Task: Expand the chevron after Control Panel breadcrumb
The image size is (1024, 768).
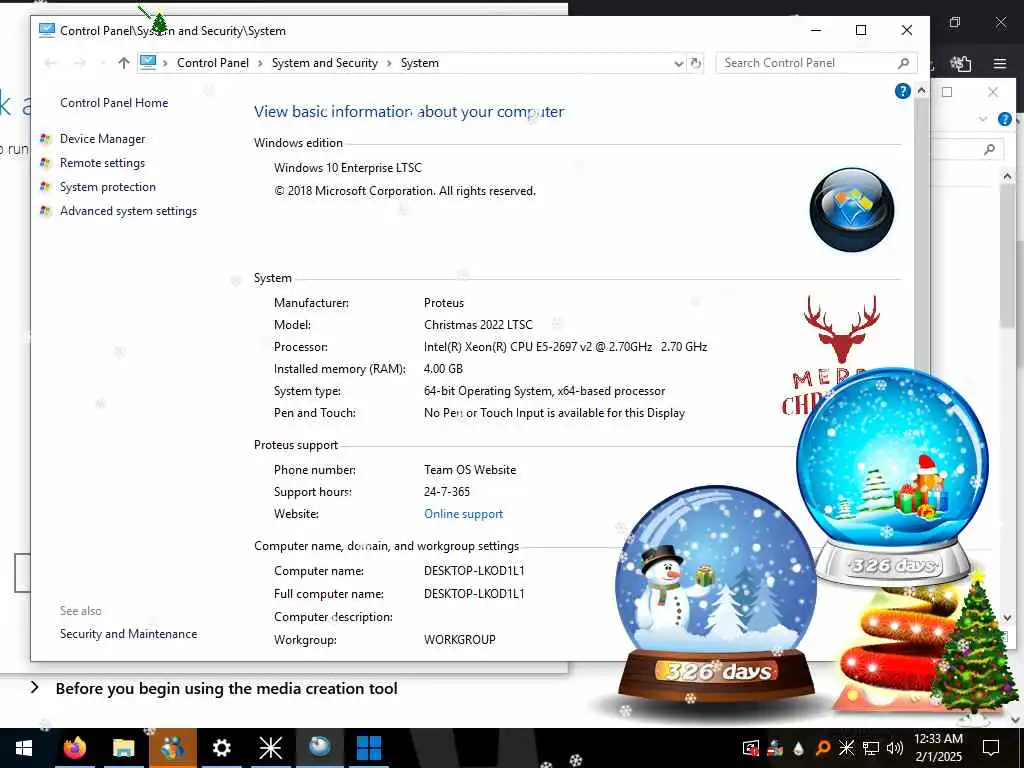Action: click(260, 63)
